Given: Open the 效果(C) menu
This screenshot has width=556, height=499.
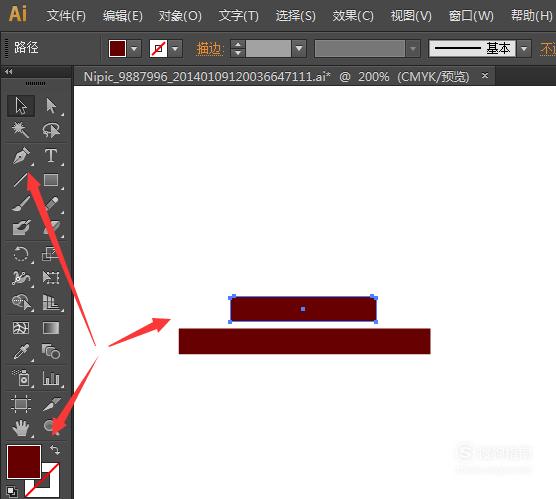Looking at the screenshot, I should [353, 16].
